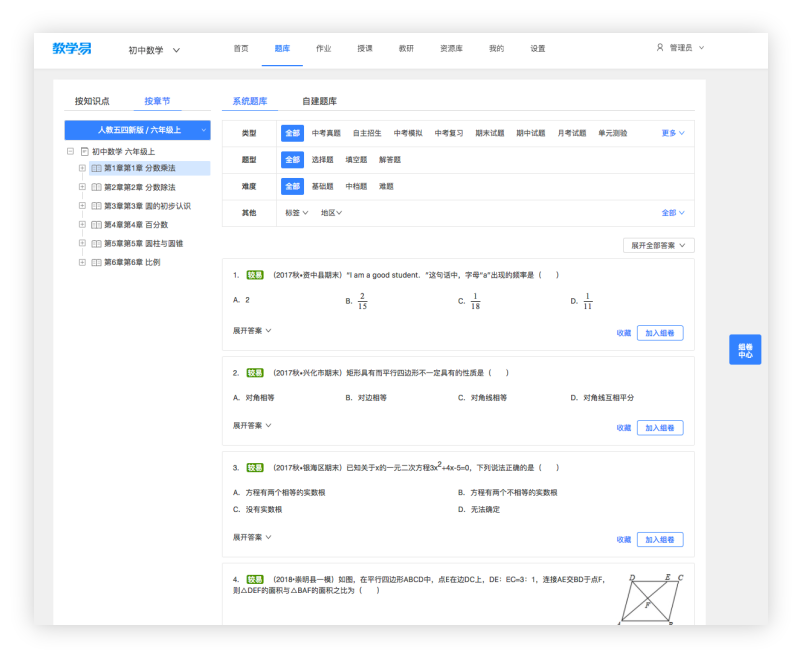Click the textbook icon beside 第5章 圆柱与圆锥
This screenshot has height=660, width=802.
point(96,243)
